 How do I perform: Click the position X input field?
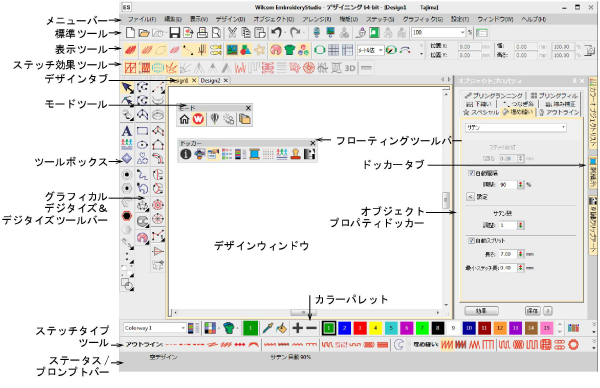point(469,46)
